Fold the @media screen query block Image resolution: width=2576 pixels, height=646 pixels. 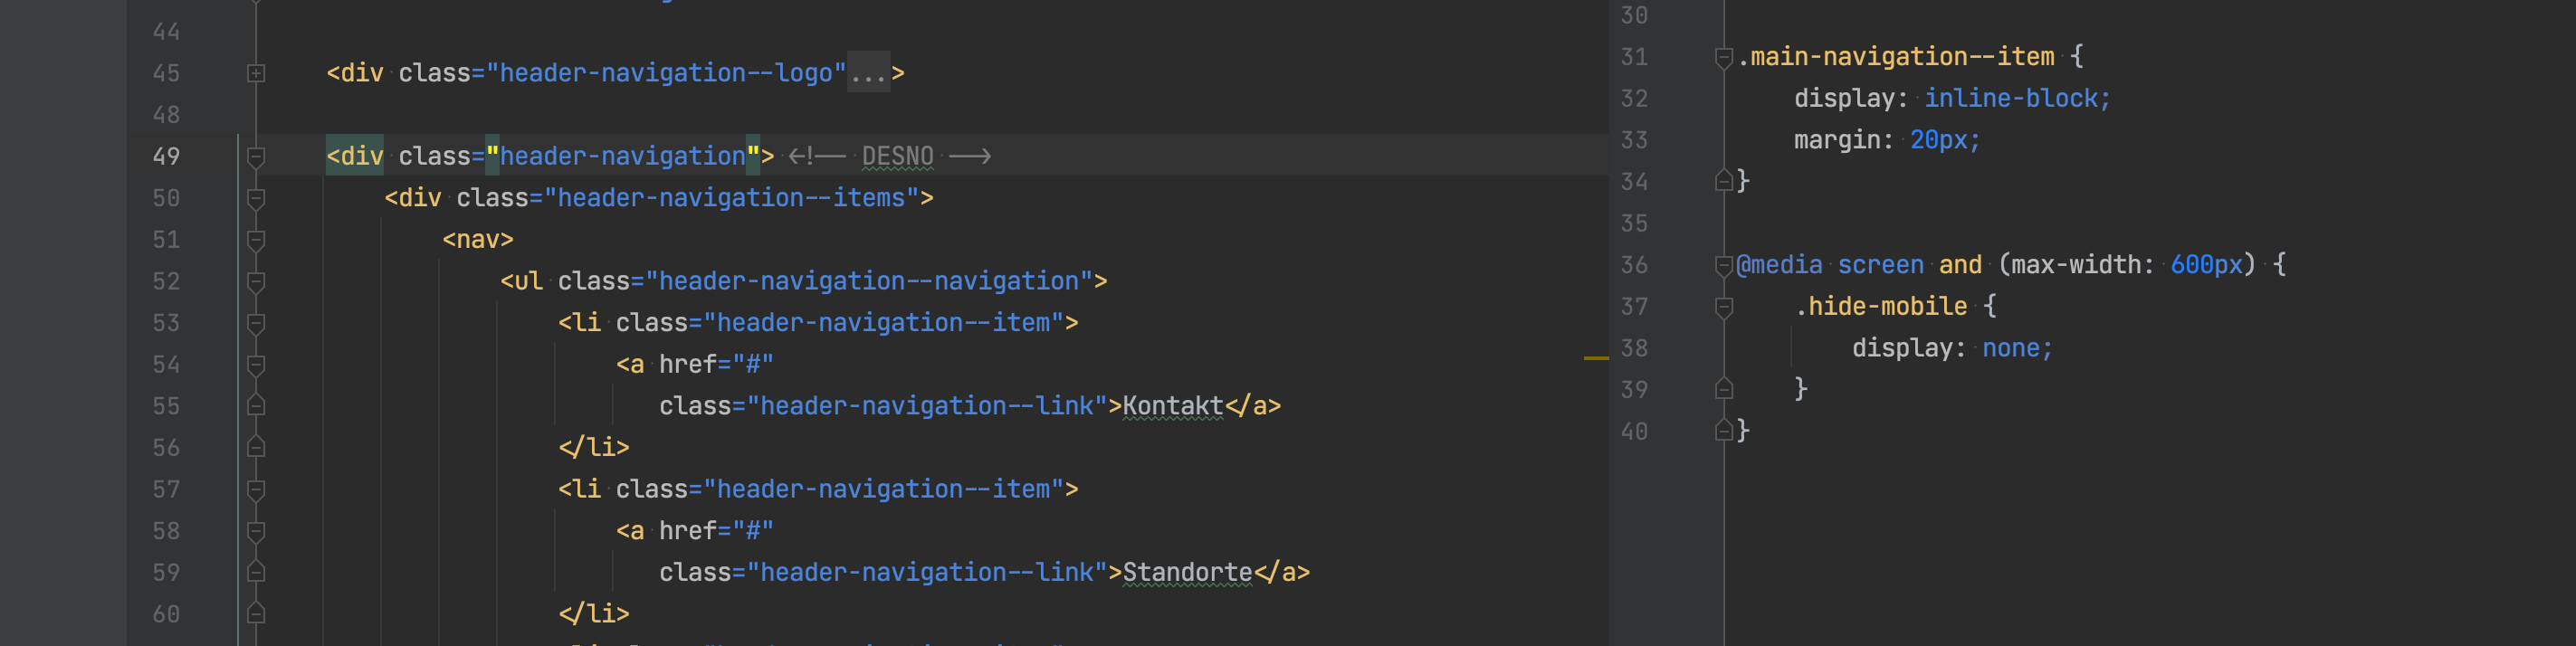tap(1723, 265)
